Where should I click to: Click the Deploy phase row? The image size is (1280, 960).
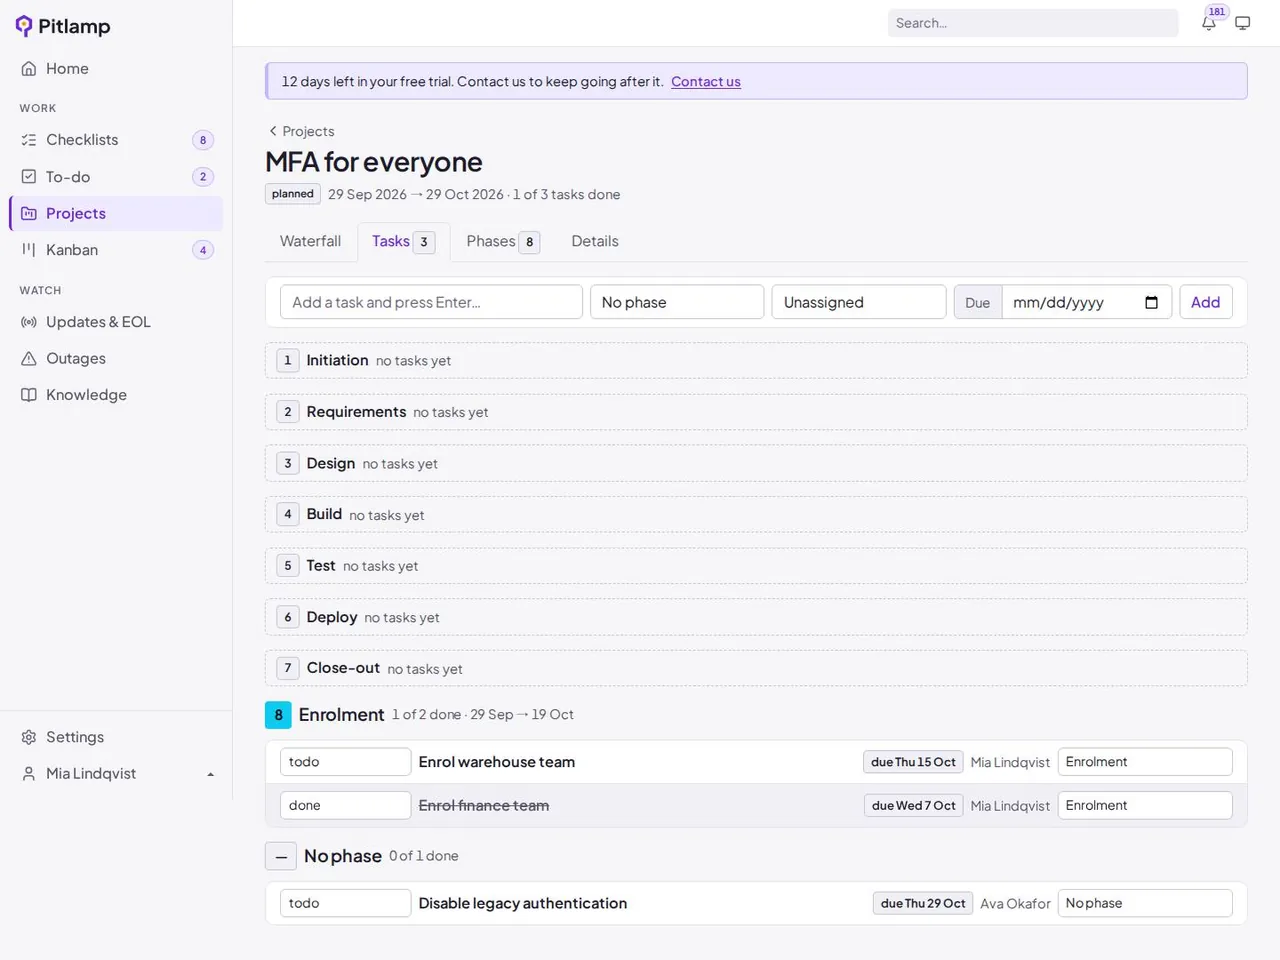pyautogui.click(x=756, y=617)
